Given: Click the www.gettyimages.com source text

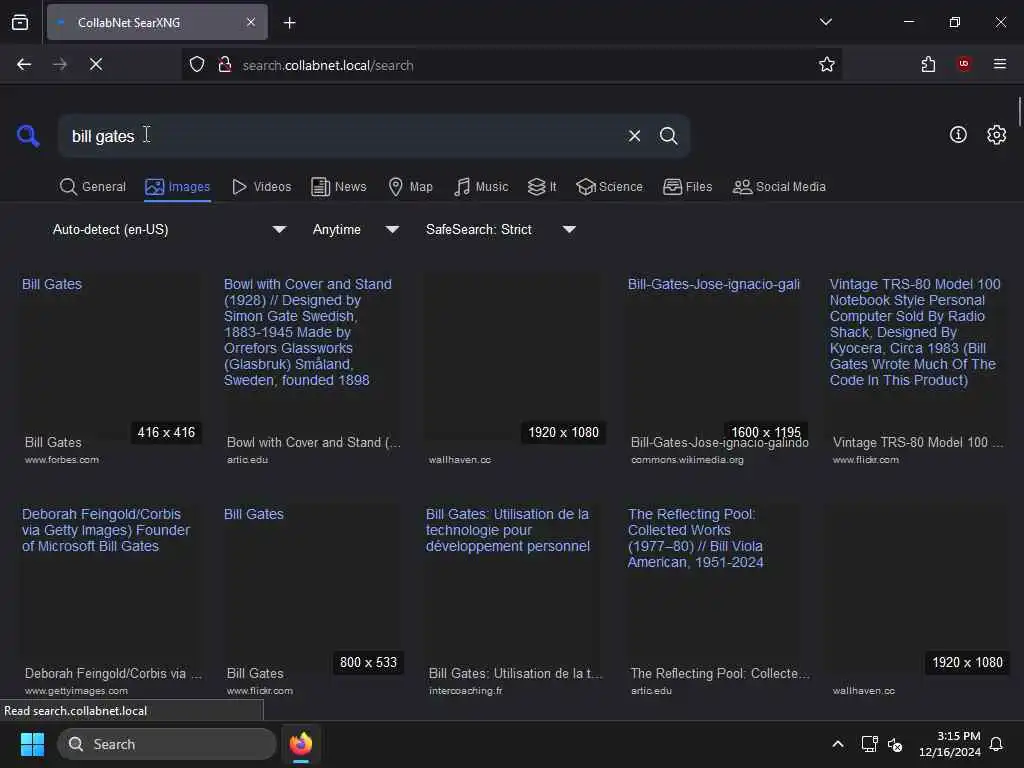Looking at the screenshot, I should pyautogui.click(x=76, y=690).
